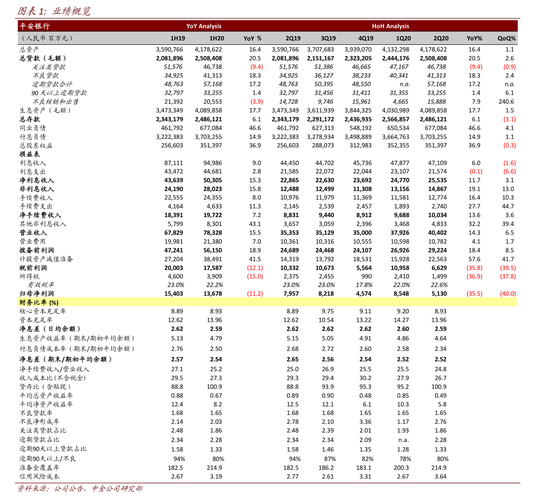Select the '总存款' row label
Viewport: 535px width, 500px height.
pyautogui.click(x=29, y=119)
